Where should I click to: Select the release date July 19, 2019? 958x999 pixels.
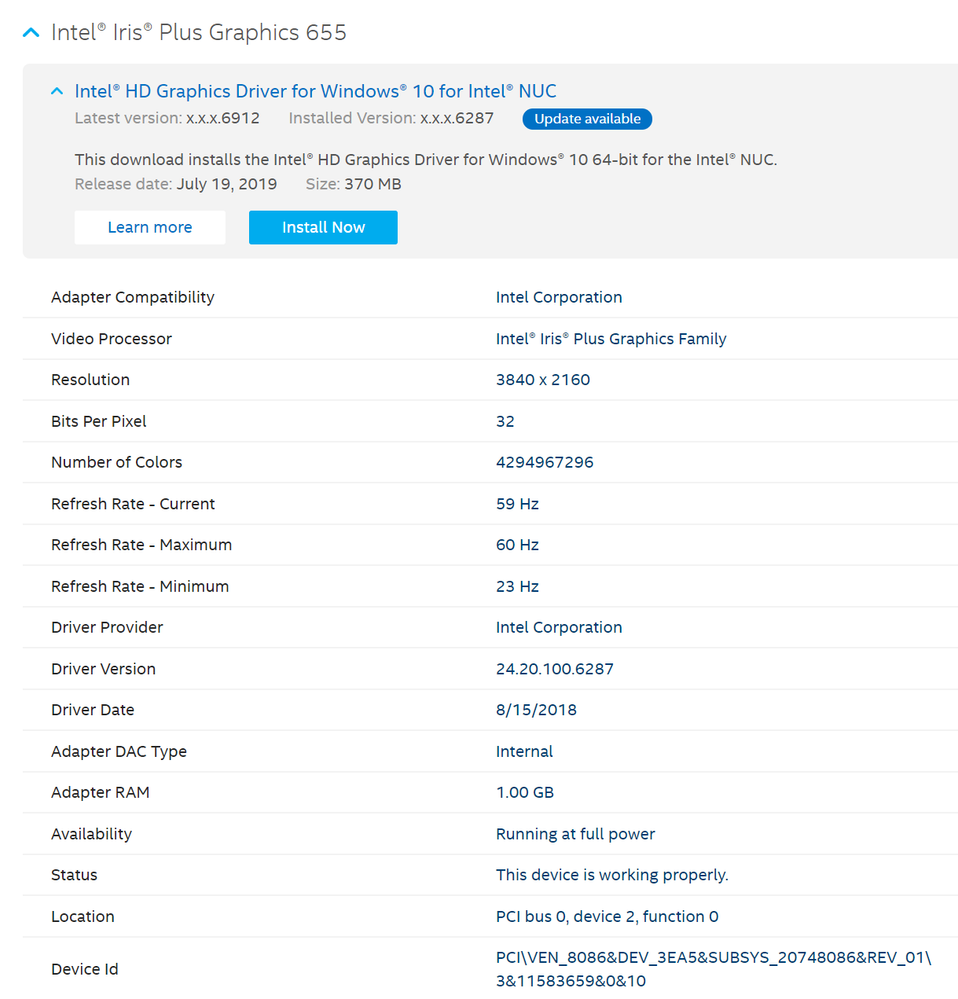tap(227, 184)
